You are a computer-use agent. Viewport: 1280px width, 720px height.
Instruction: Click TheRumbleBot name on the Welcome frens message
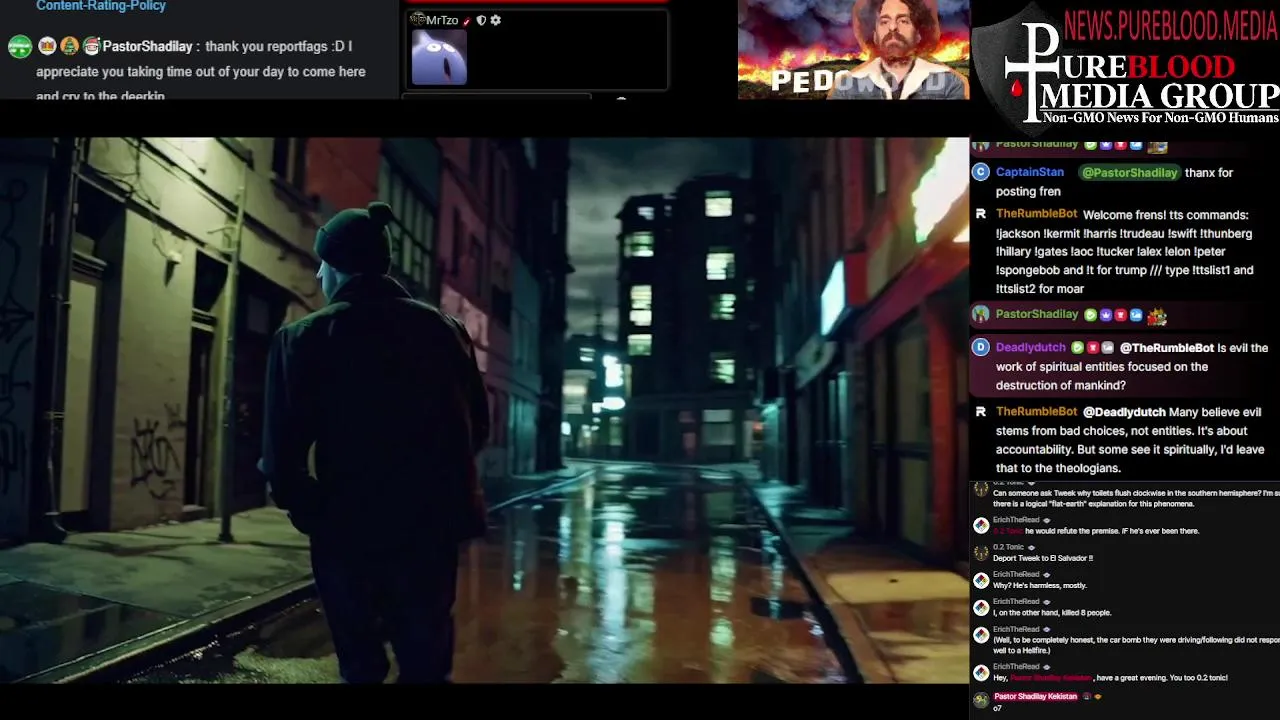click(1036, 214)
